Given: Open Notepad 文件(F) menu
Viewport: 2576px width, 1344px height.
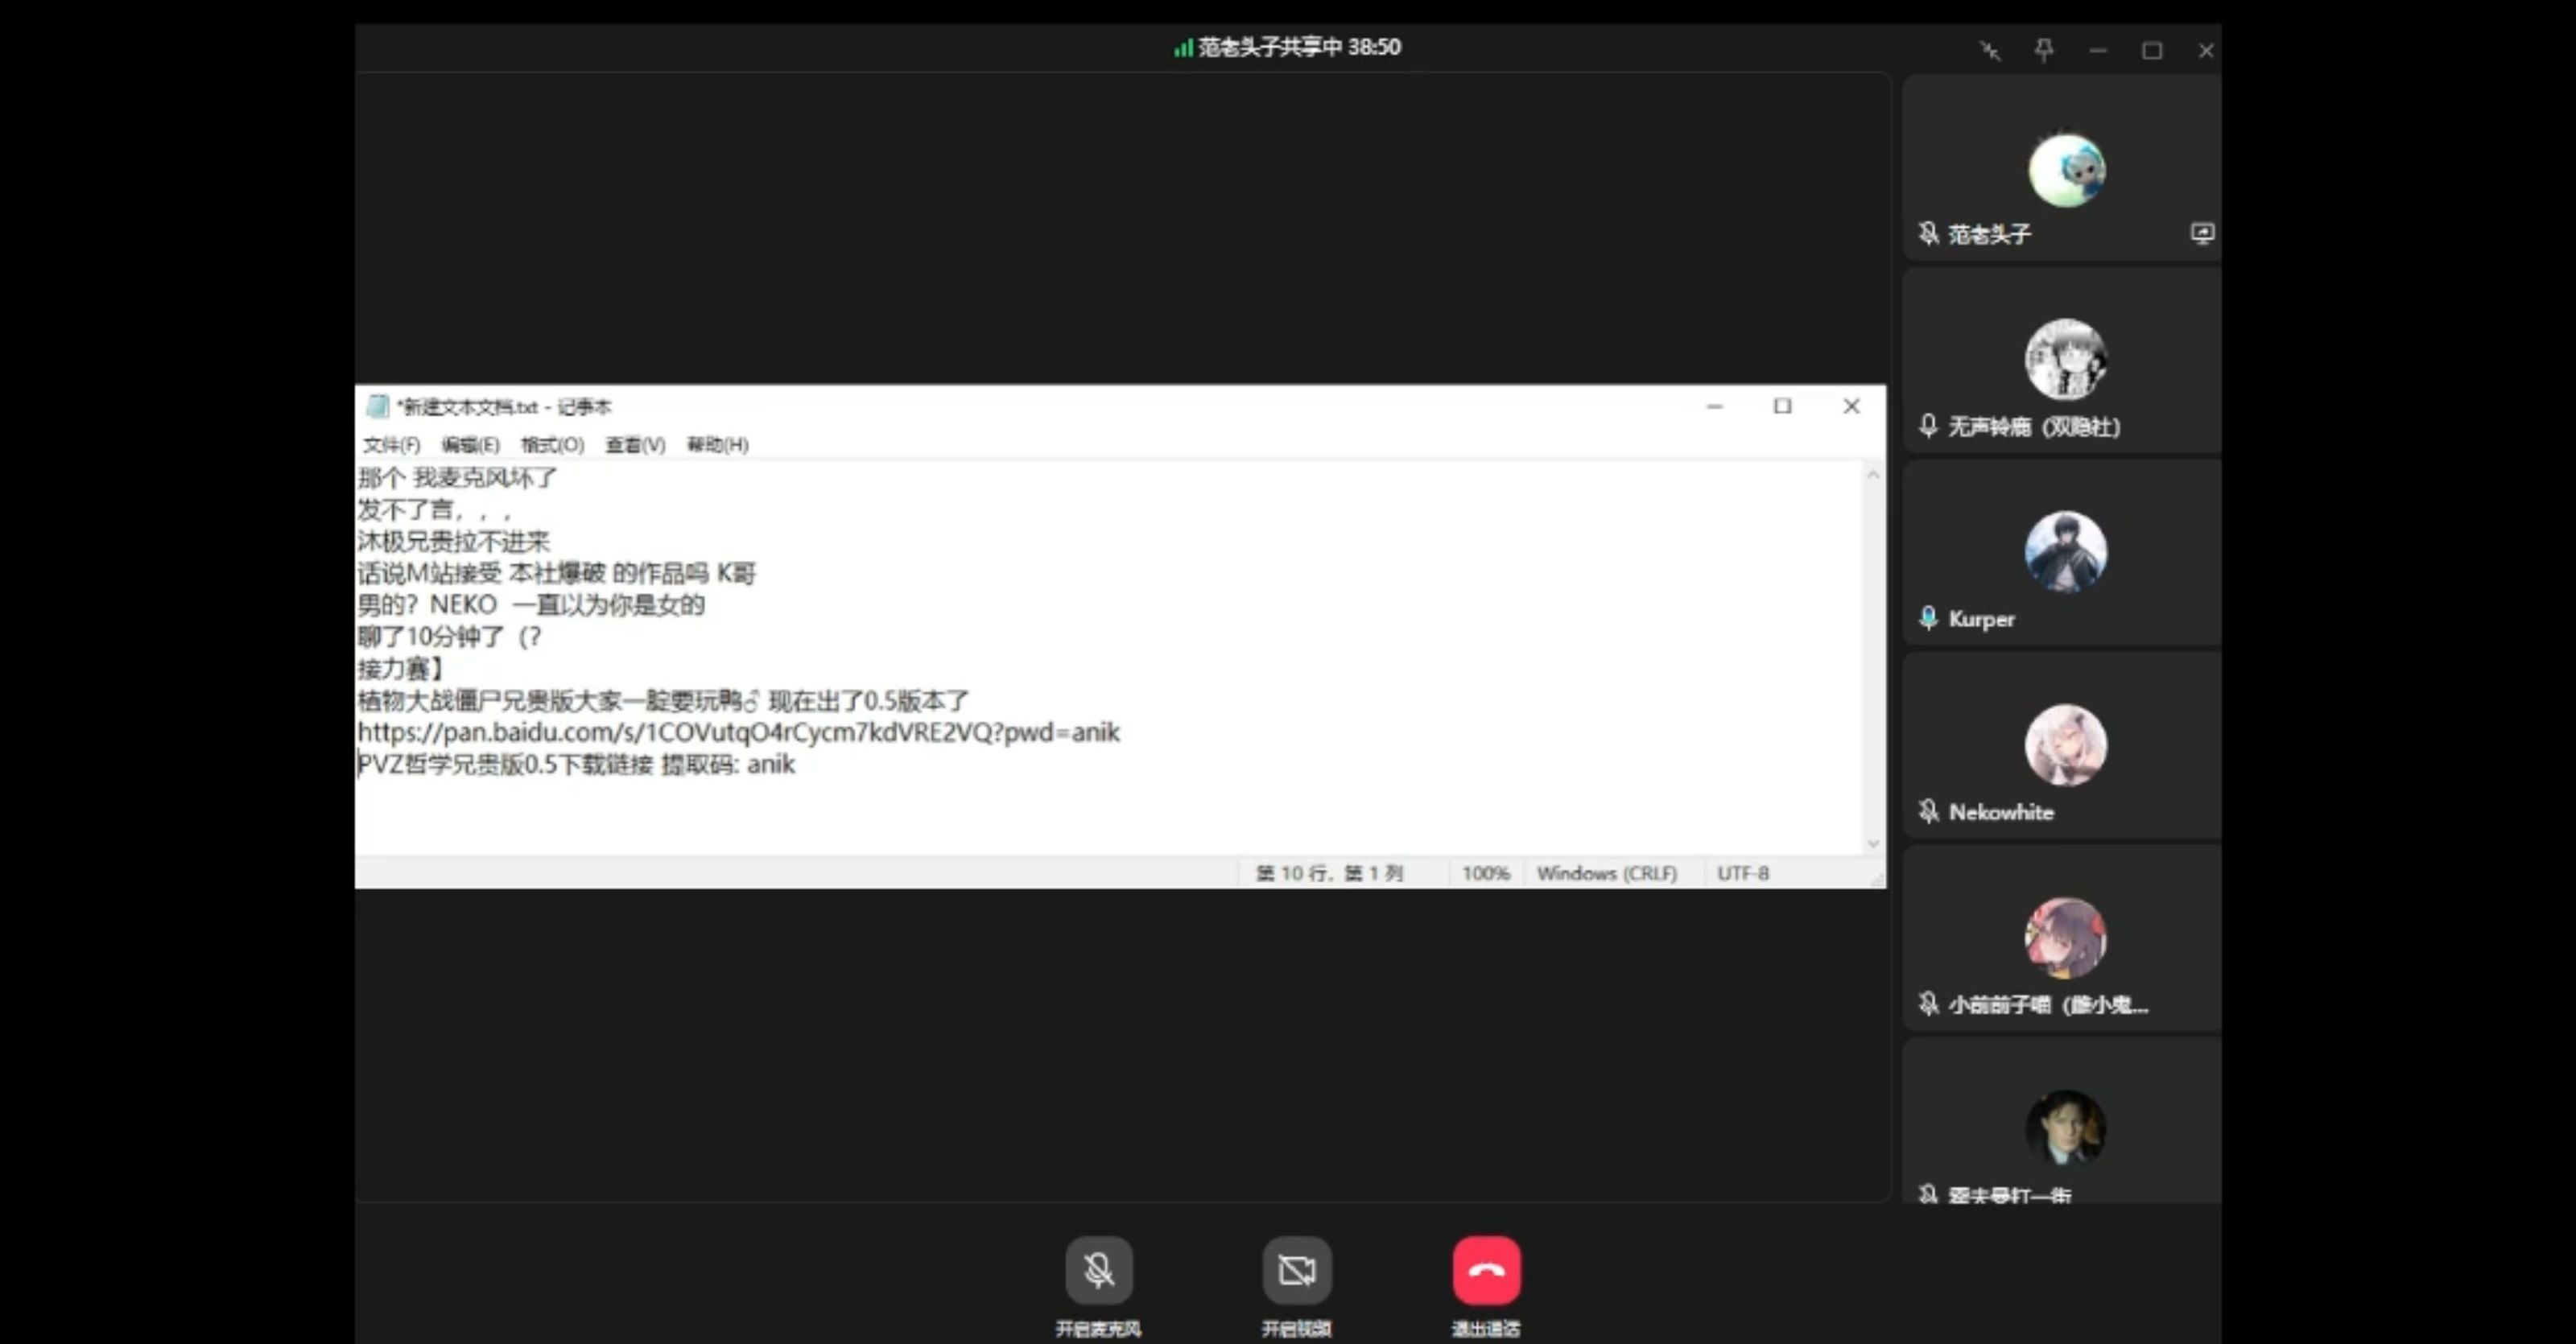Looking at the screenshot, I should 391,444.
